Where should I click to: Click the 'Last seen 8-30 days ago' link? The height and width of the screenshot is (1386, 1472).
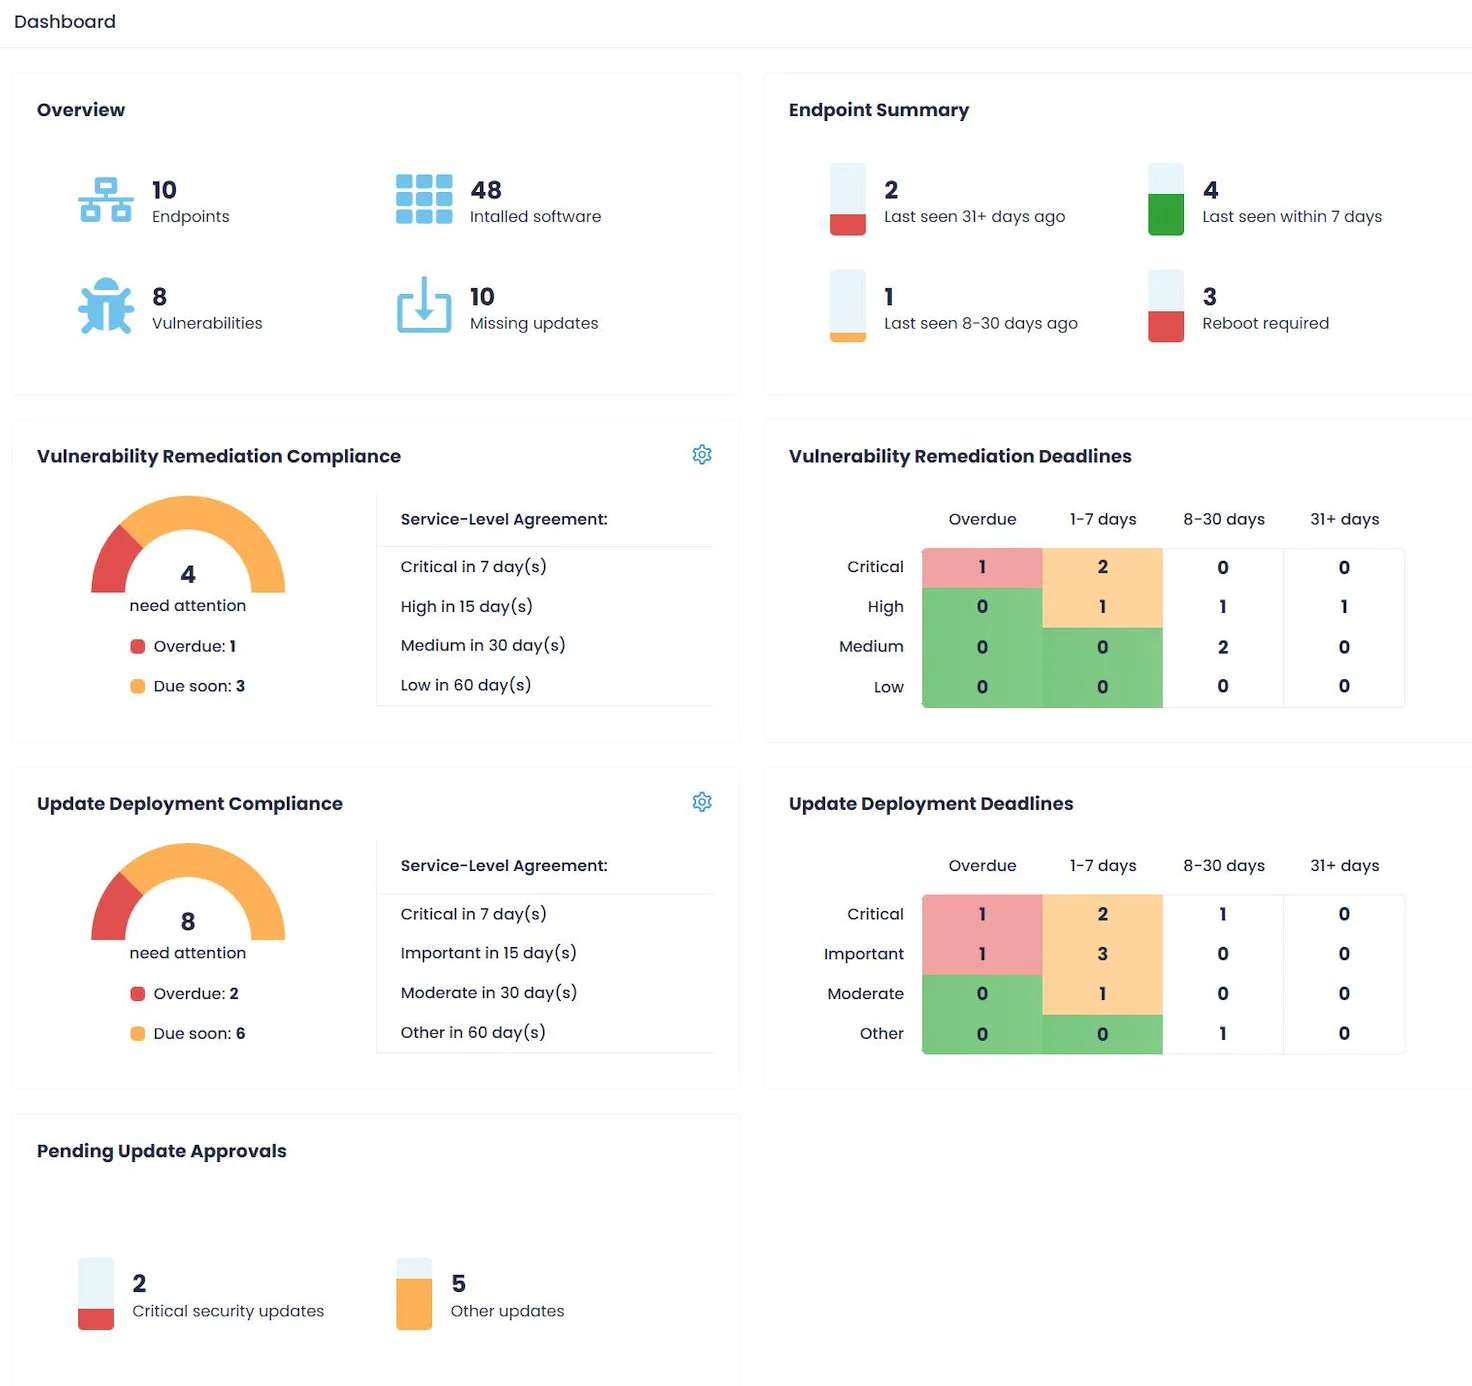[980, 323]
